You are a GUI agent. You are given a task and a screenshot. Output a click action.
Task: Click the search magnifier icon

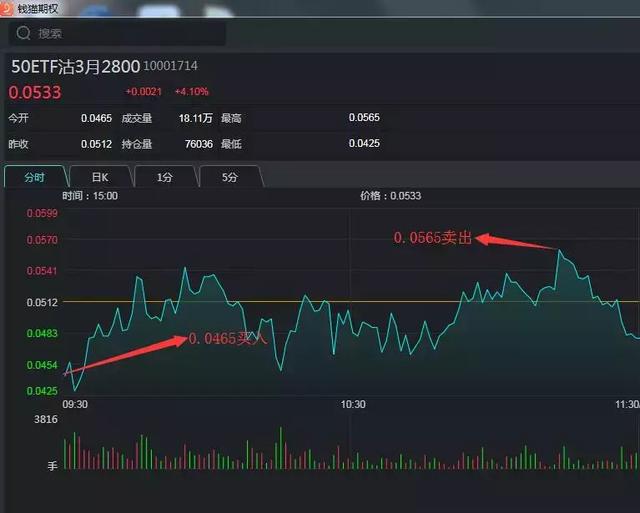23,33
